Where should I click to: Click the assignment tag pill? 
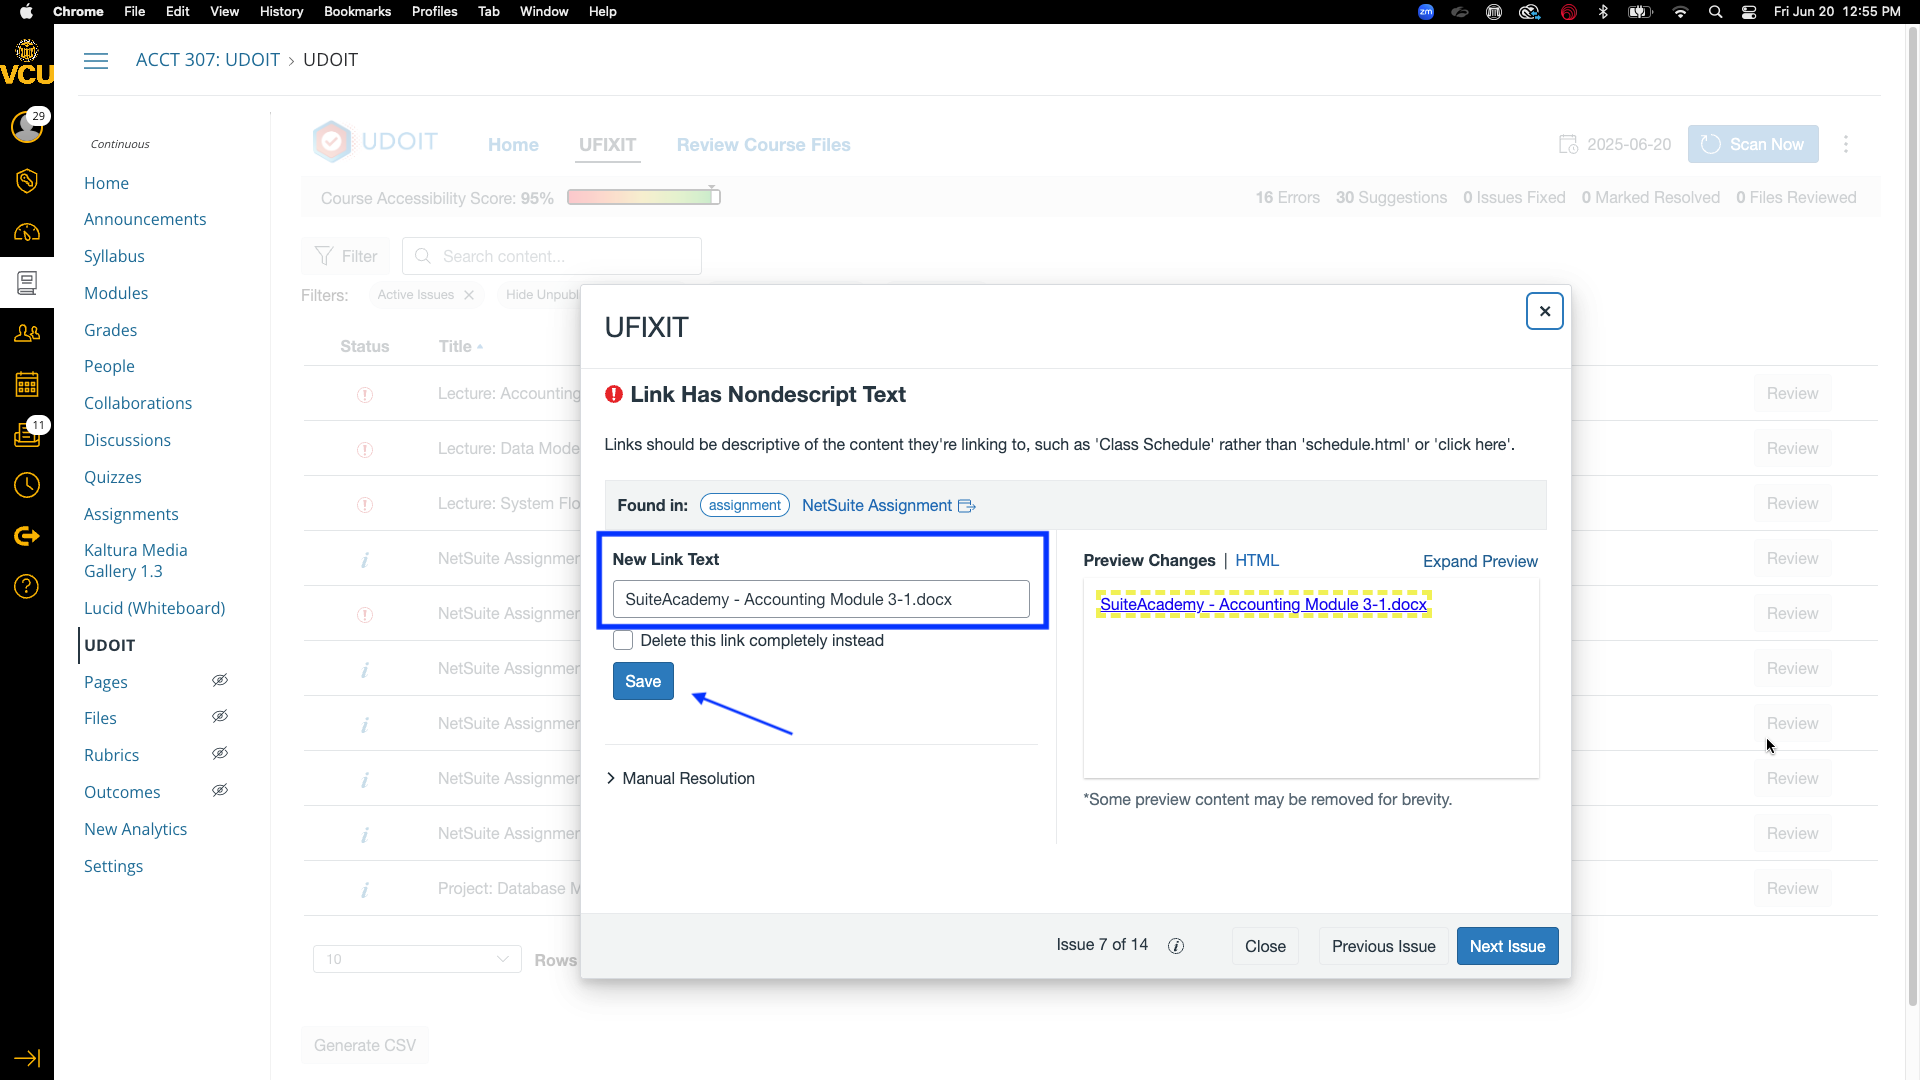point(744,505)
